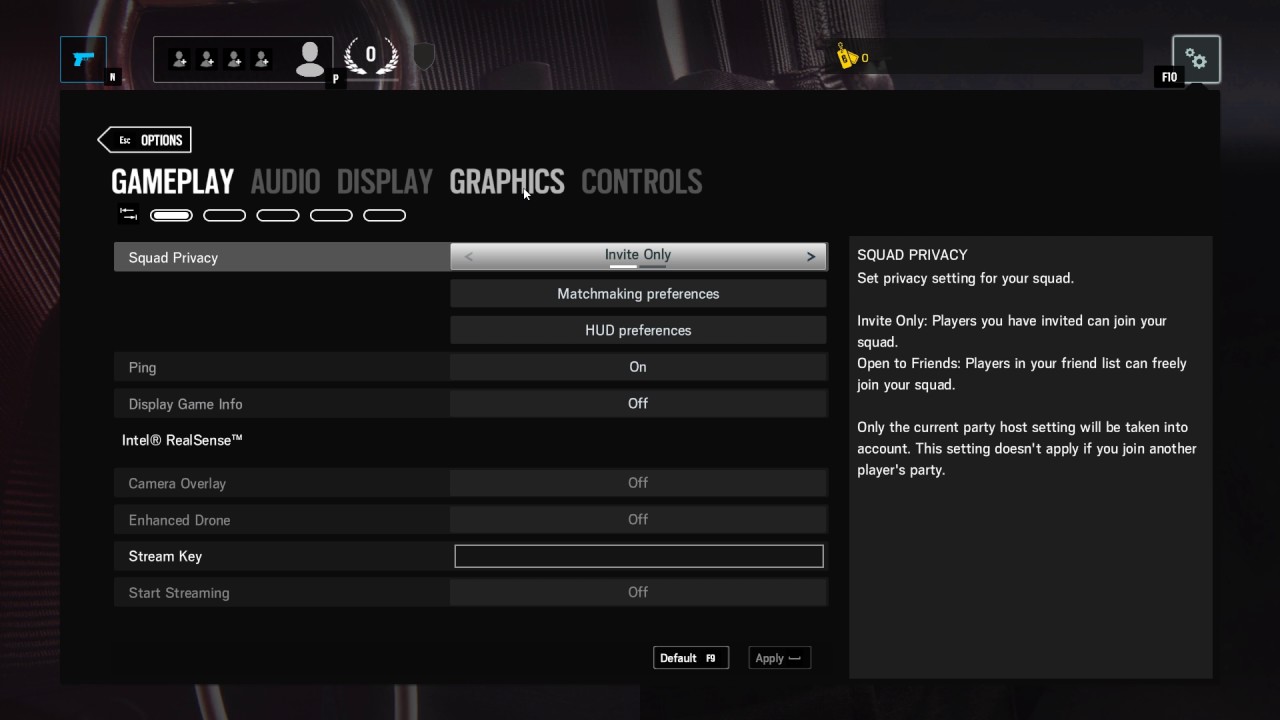Viewport: 1280px width, 720px height.
Task: Click the Default button
Action: (691, 658)
